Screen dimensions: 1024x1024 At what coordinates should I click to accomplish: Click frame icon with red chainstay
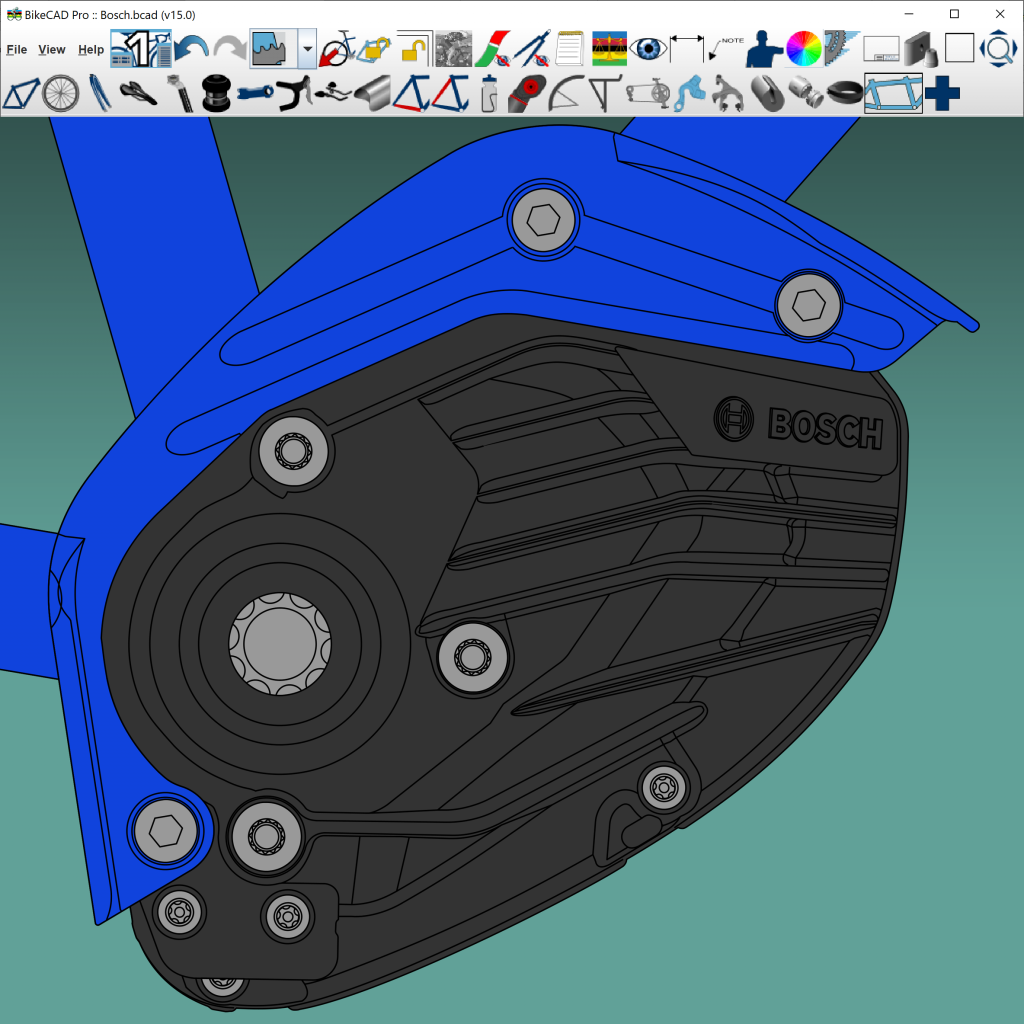[411, 94]
